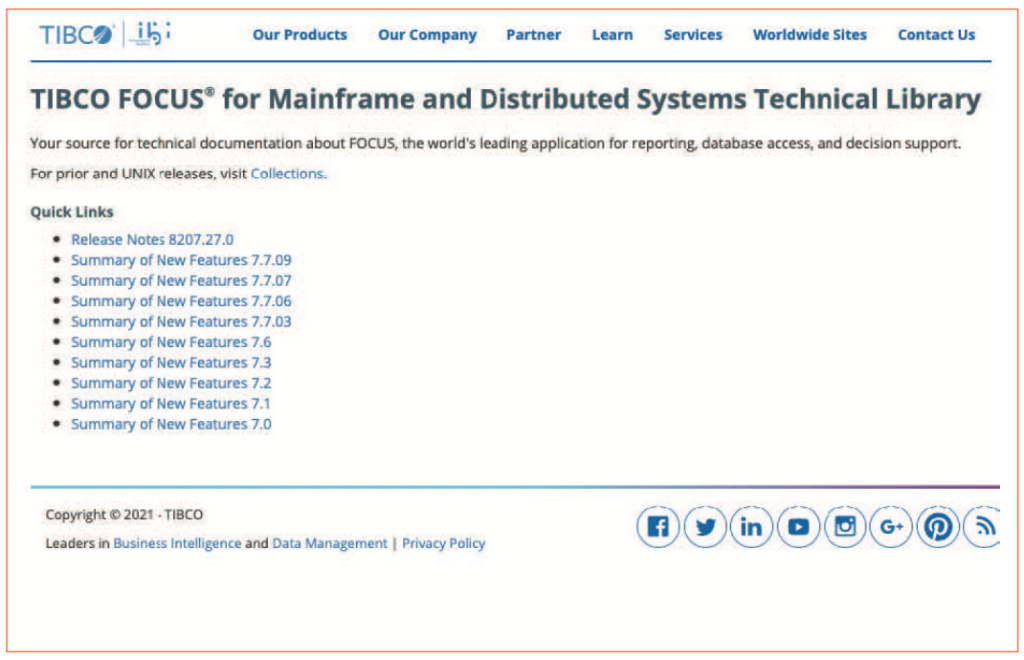Screen dimensions: 1024x660
Task: Open the RSS feed icon
Action: click(982, 527)
